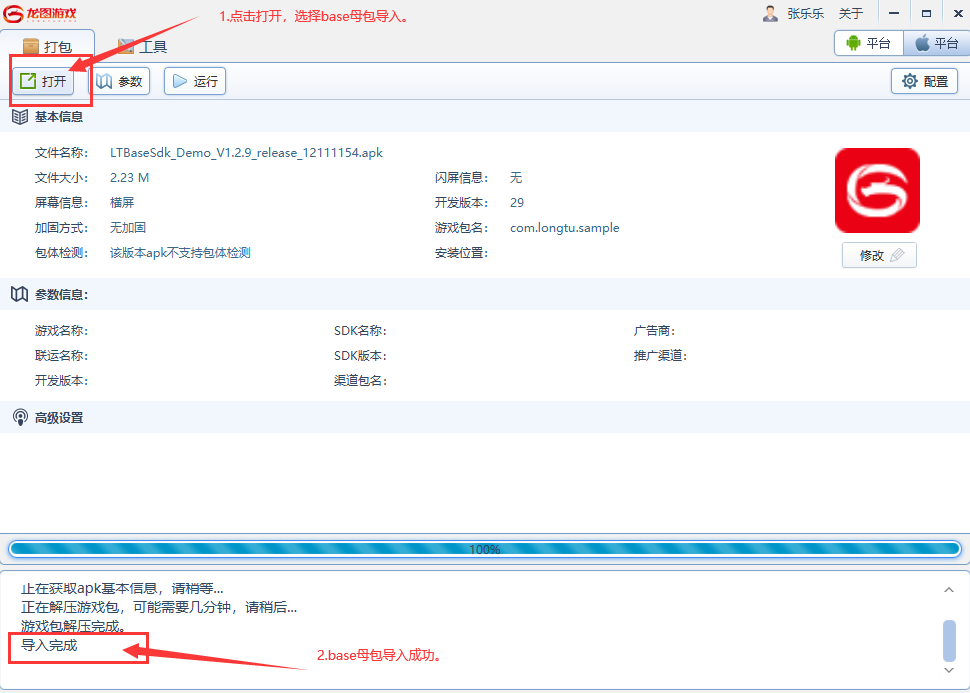Click the 基本信息 book icon
The width and height of the screenshot is (970, 693).
click(19, 117)
